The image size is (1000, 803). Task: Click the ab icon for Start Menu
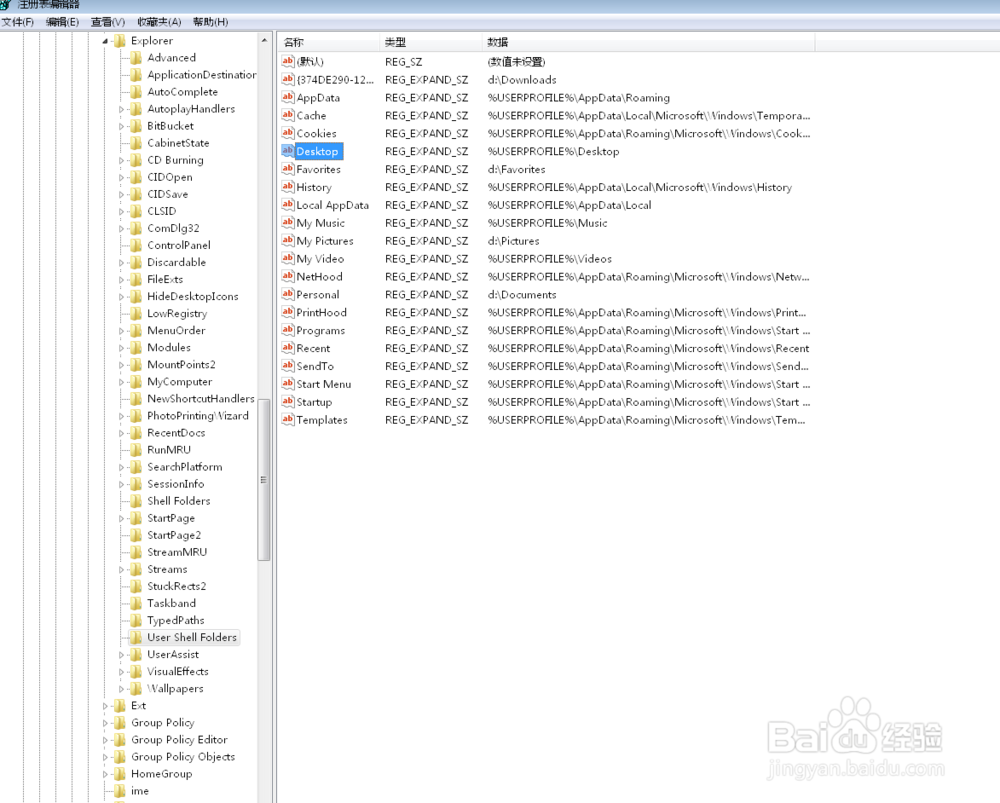tap(287, 384)
